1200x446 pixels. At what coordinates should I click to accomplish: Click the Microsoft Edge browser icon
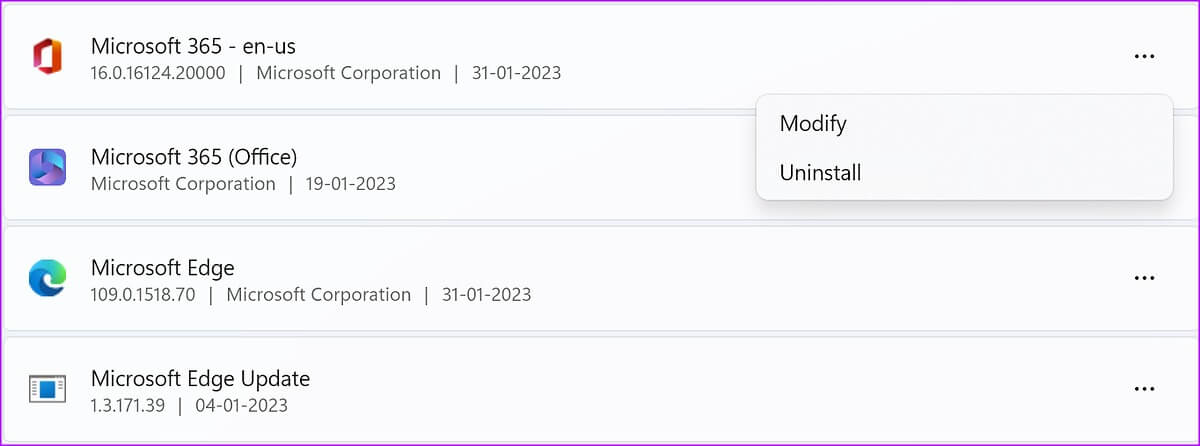(47, 277)
